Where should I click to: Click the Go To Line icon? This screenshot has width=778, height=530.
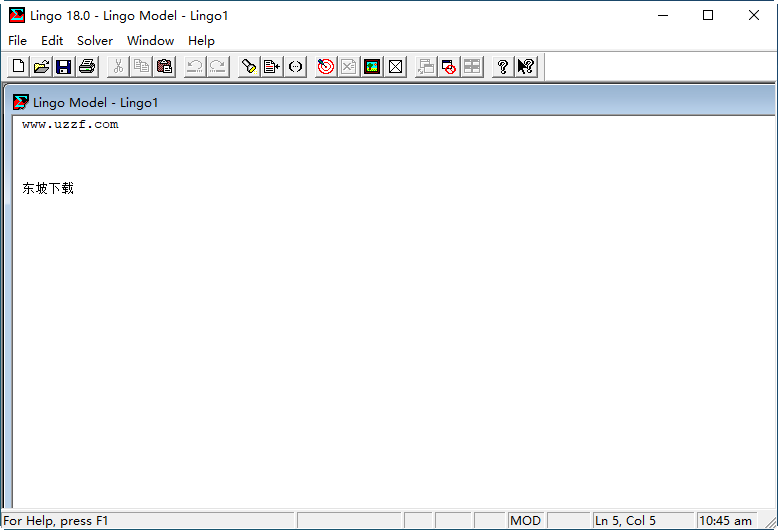272,66
